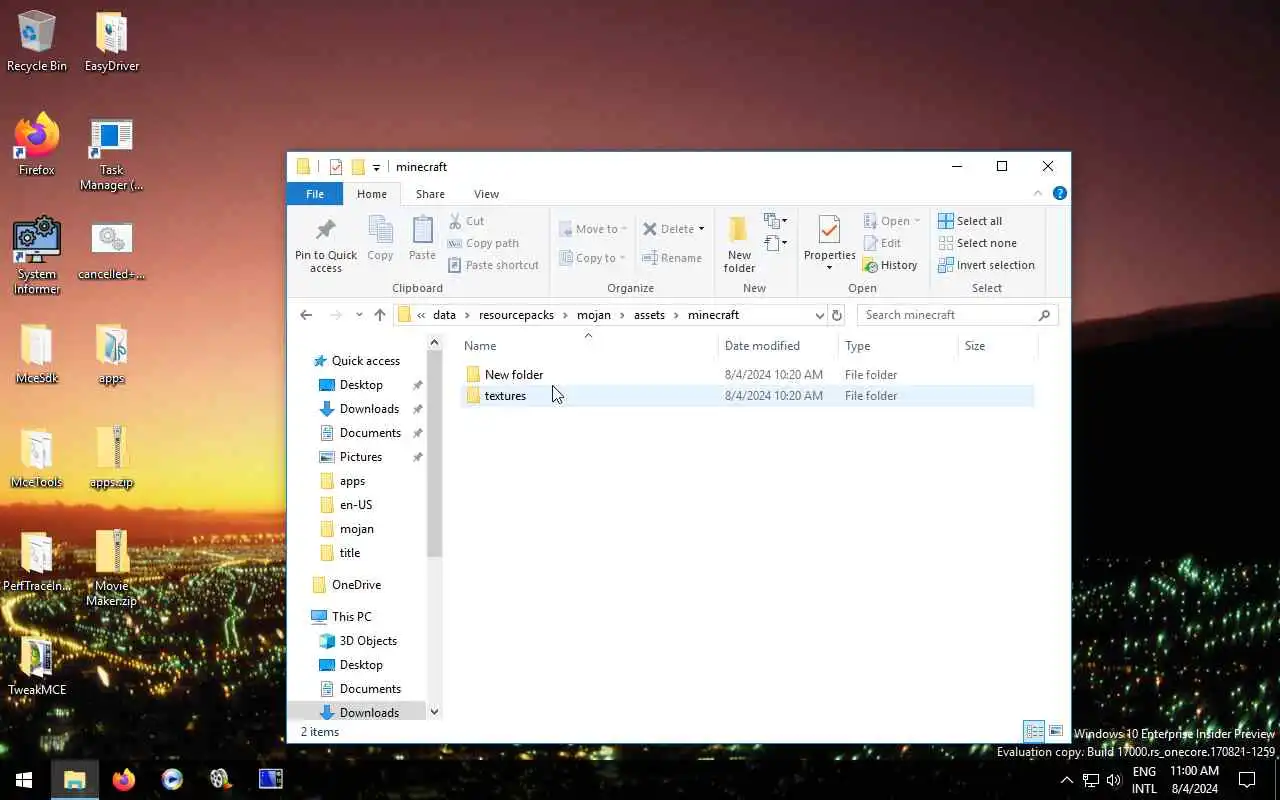Image resolution: width=1280 pixels, height=800 pixels.
Task: Expand Properties dropdown arrow
Action: tap(829, 268)
